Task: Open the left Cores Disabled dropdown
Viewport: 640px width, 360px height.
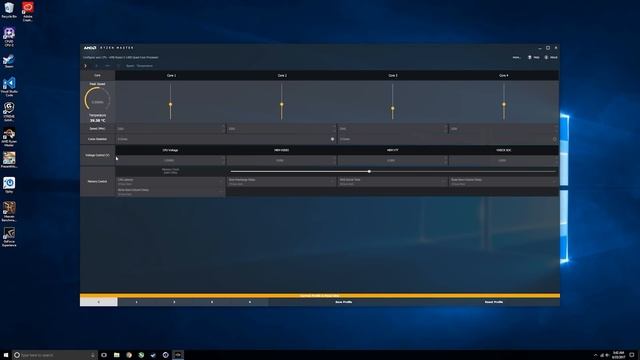Action: pyautogui.click(x=226, y=139)
